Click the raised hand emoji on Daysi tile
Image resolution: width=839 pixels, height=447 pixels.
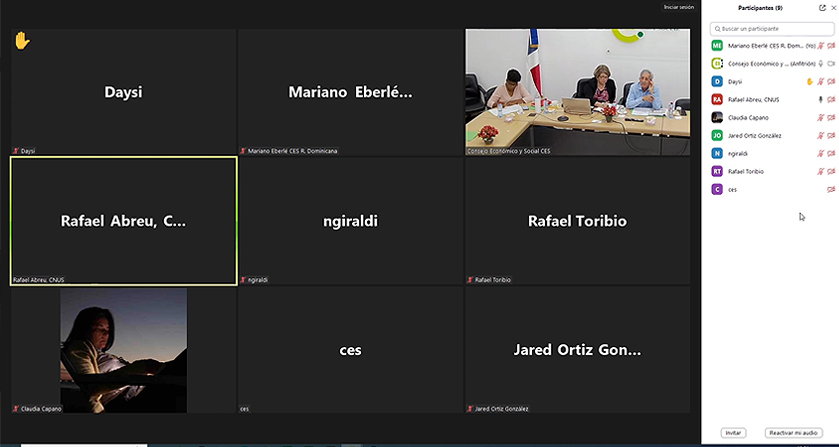coord(22,41)
